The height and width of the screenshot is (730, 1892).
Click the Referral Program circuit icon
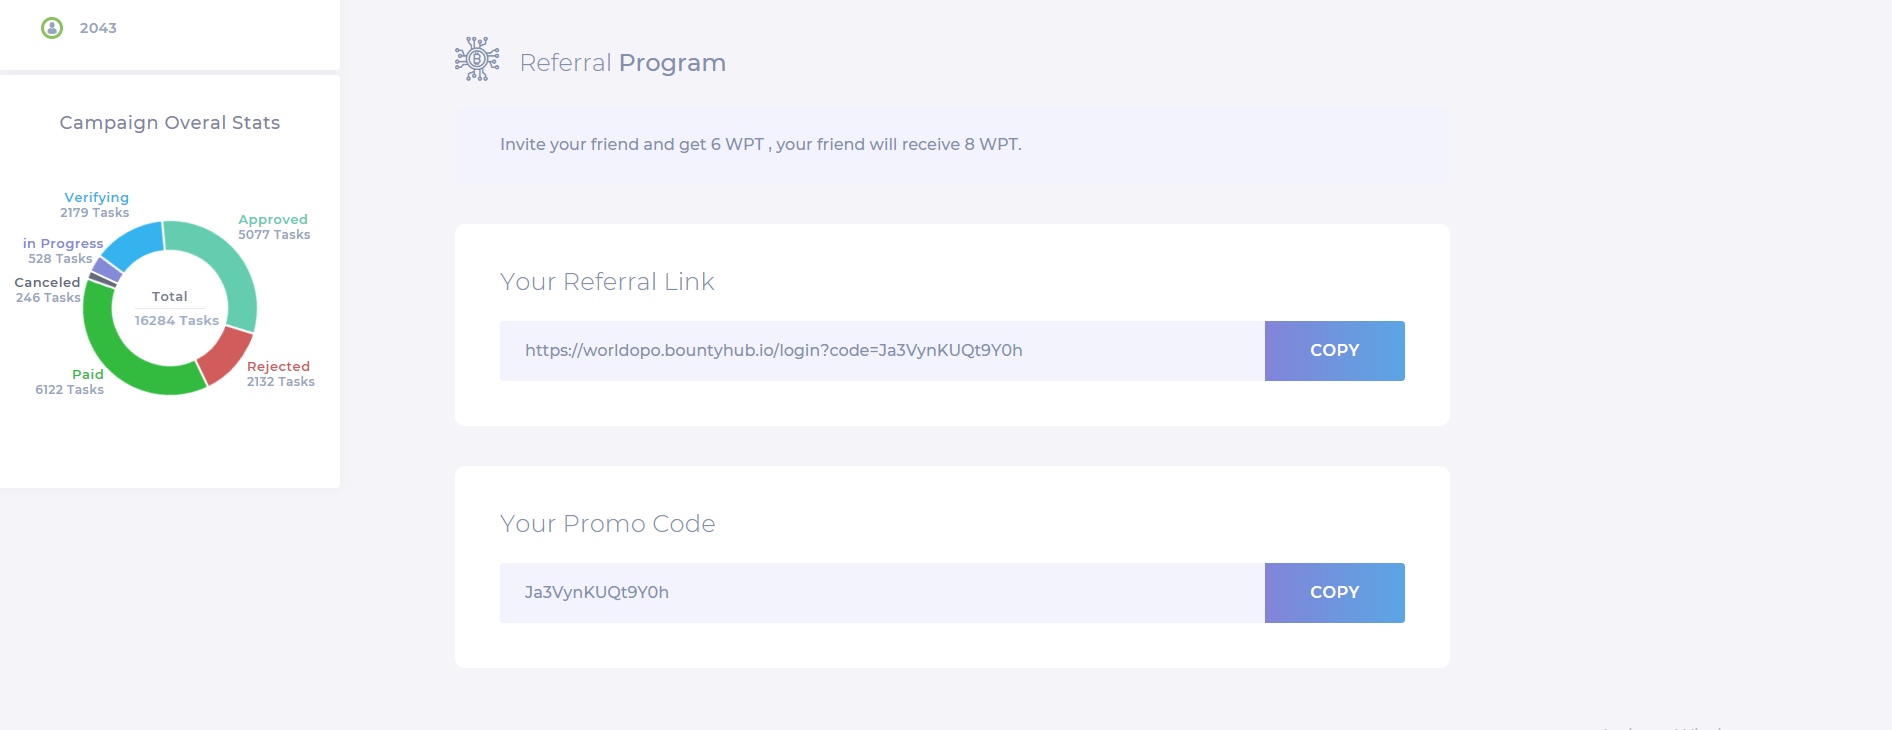477,59
